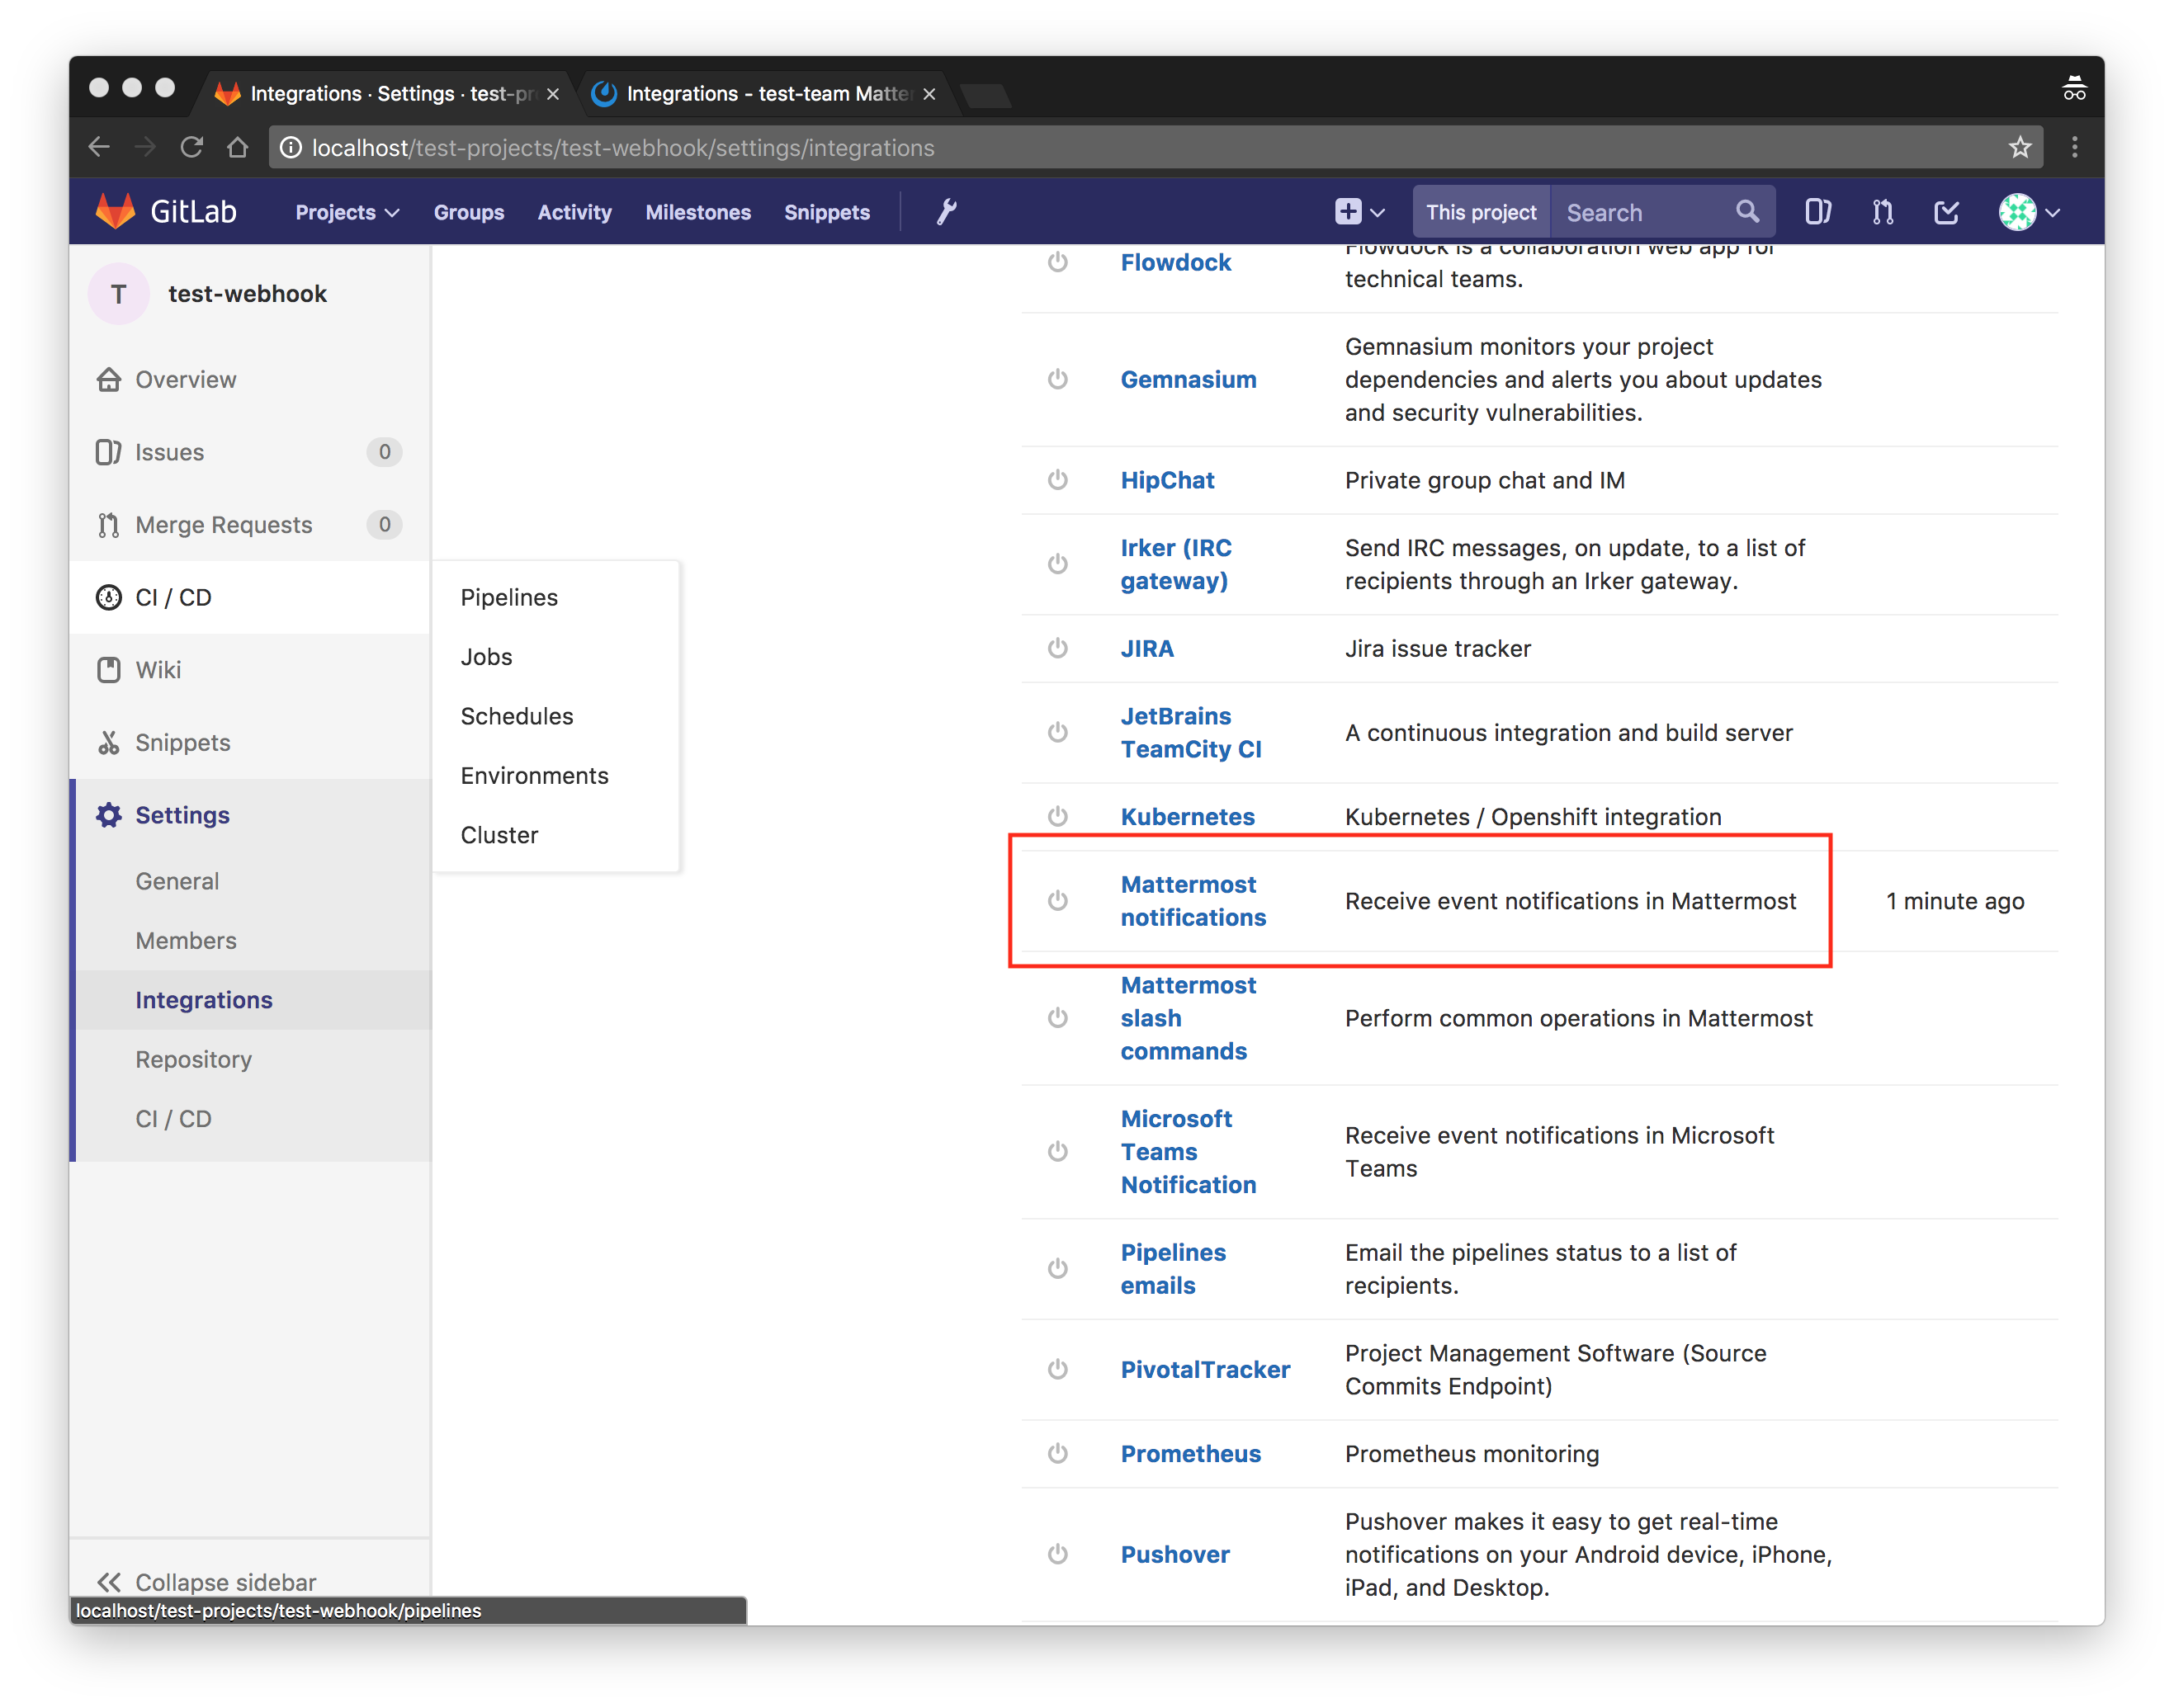Click the GitLab fox logo
Image resolution: width=2174 pixels, height=1708 pixels.
[x=116, y=211]
